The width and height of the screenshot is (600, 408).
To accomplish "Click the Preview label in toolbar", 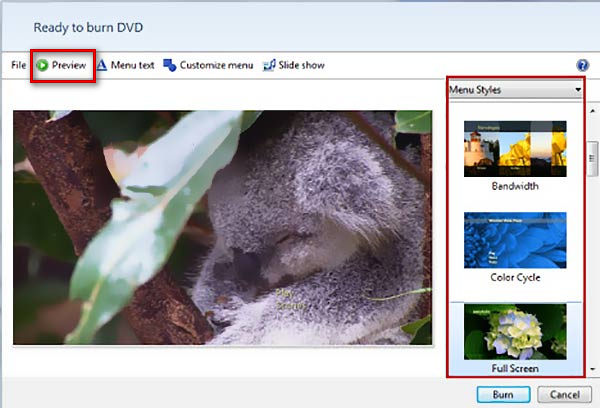I will 69,65.
